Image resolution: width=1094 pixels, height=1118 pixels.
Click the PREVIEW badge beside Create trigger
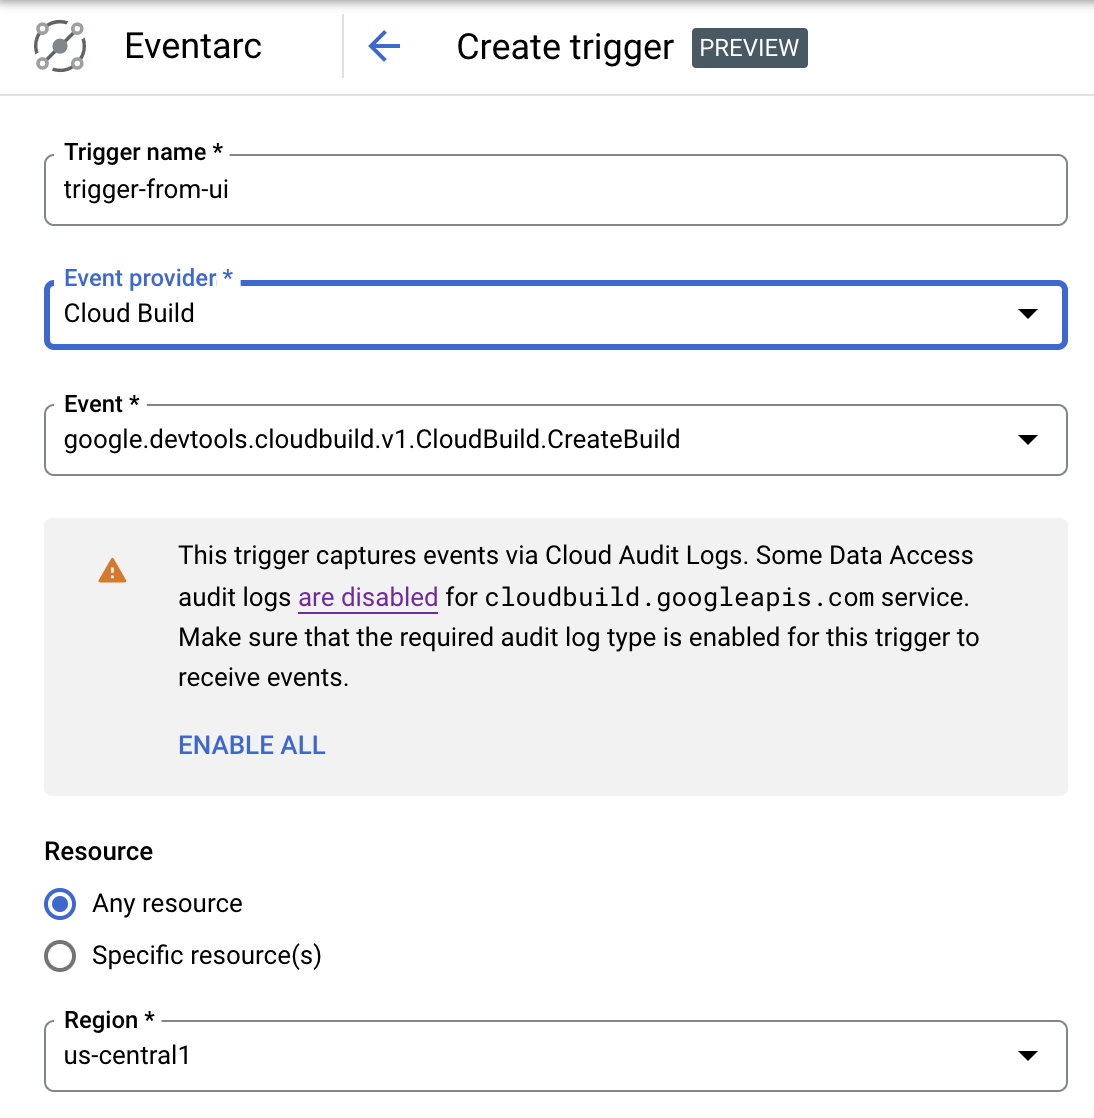(749, 48)
